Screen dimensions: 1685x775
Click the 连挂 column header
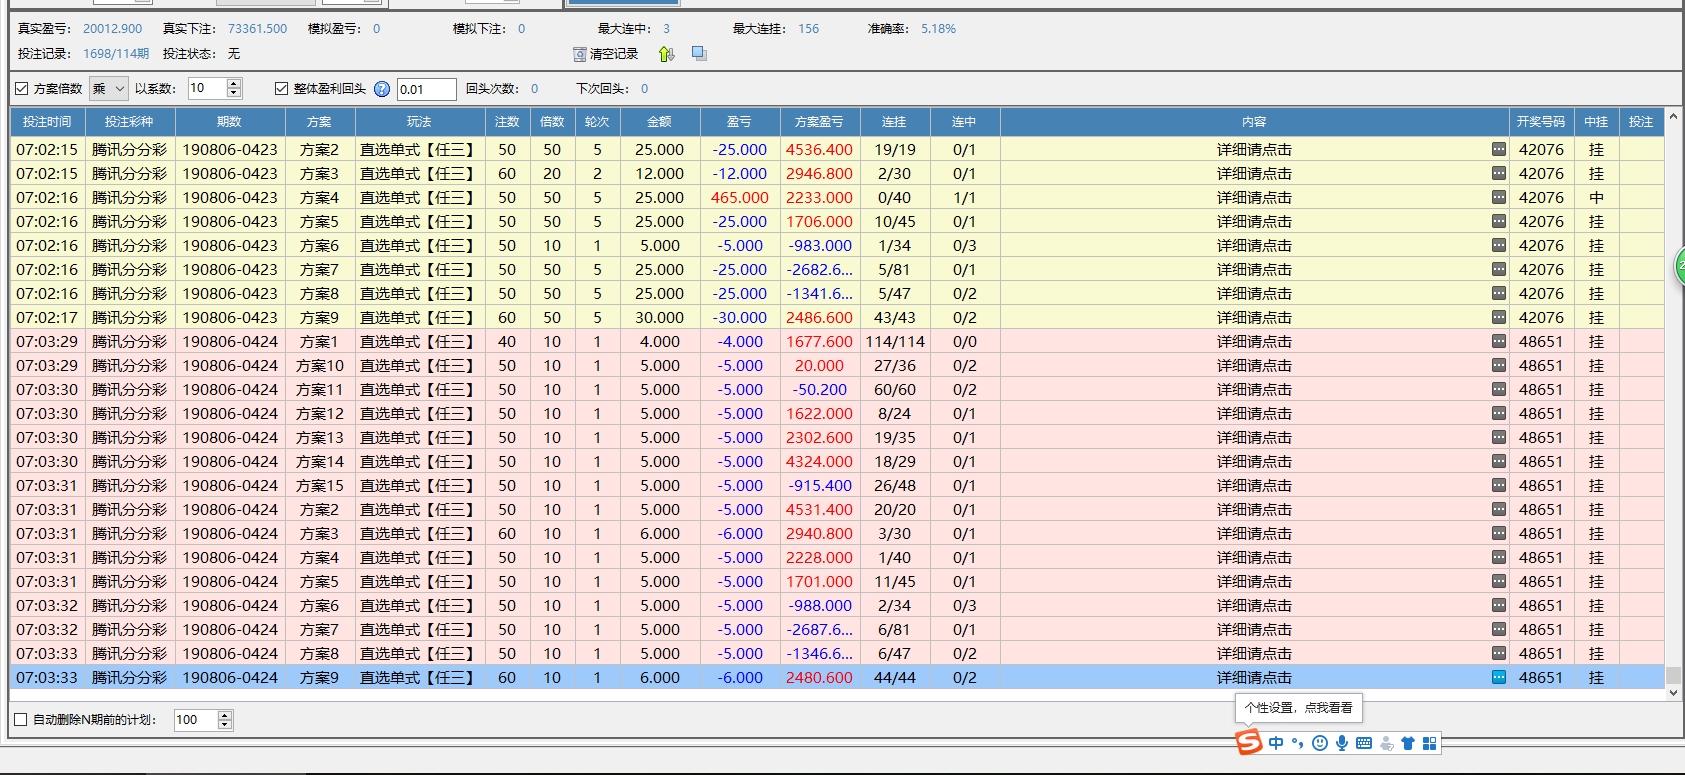[x=894, y=122]
